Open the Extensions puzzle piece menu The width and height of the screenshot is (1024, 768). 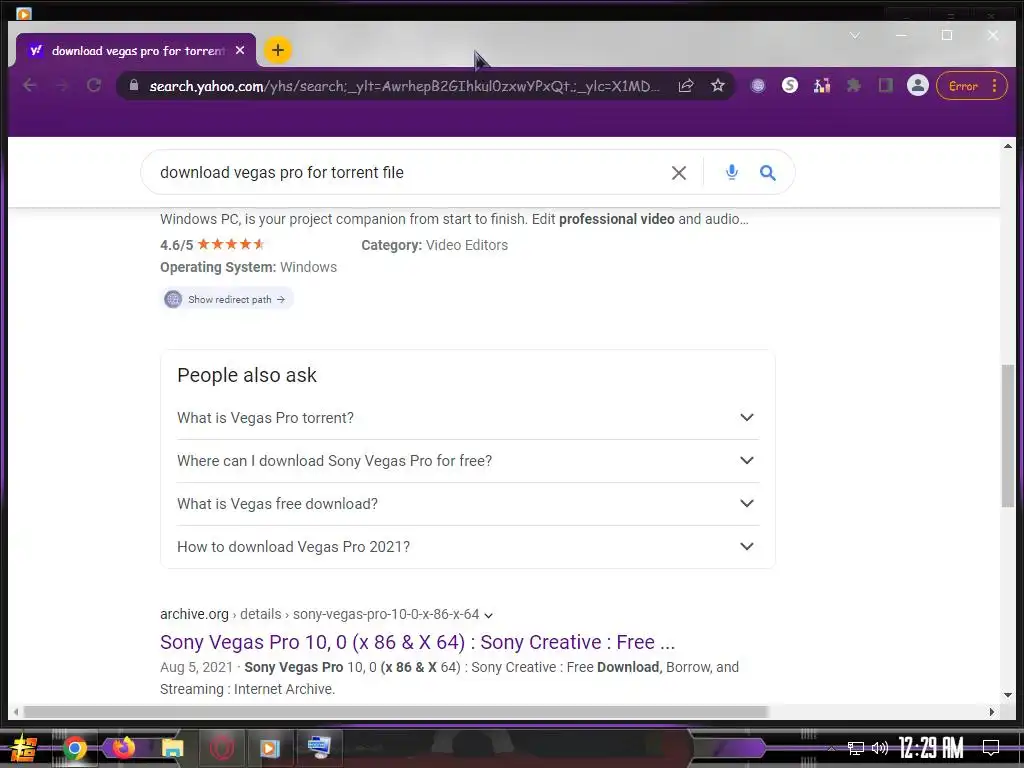[x=854, y=86]
